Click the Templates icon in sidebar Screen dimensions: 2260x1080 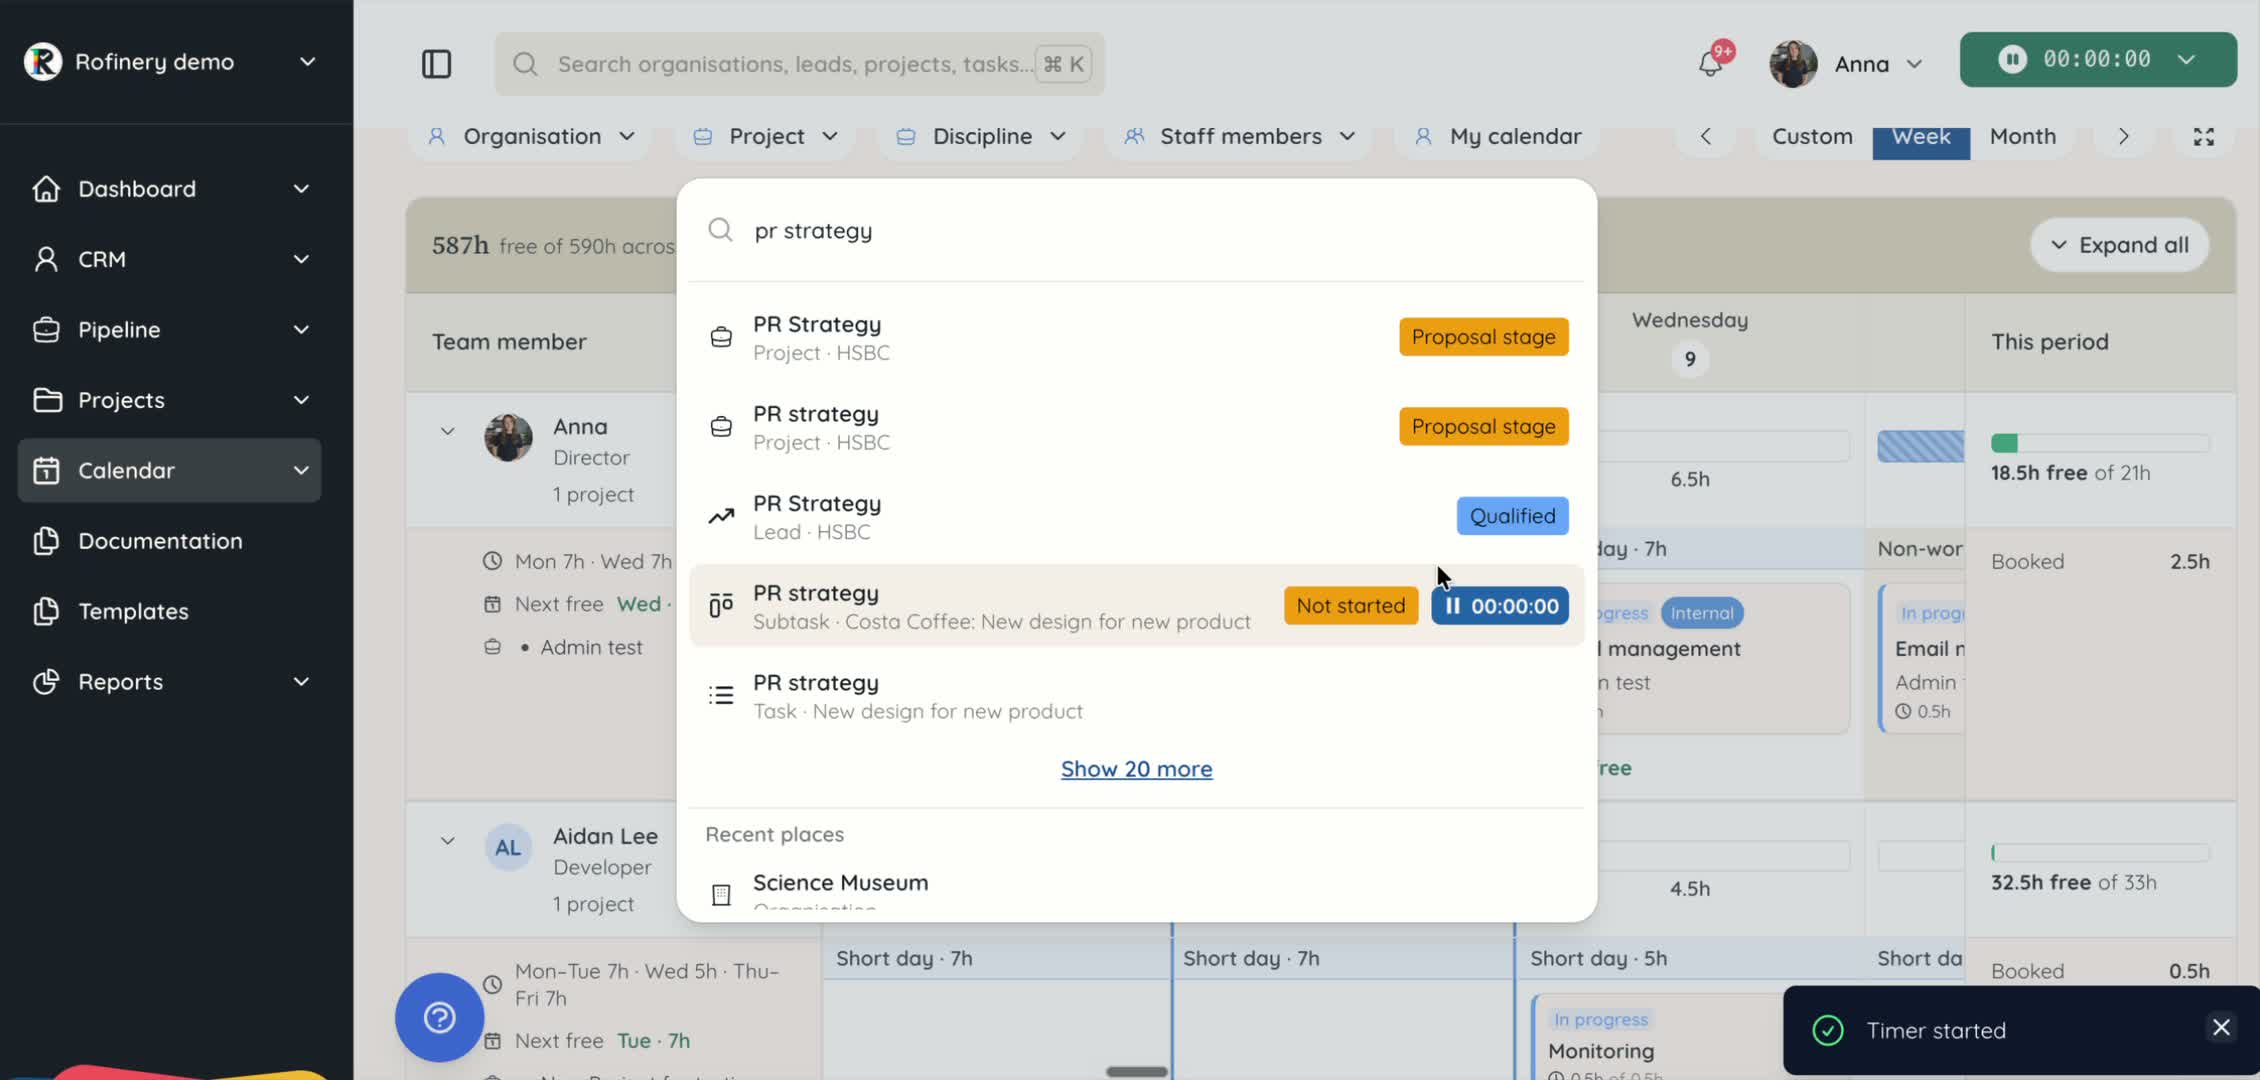click(46, 611)
